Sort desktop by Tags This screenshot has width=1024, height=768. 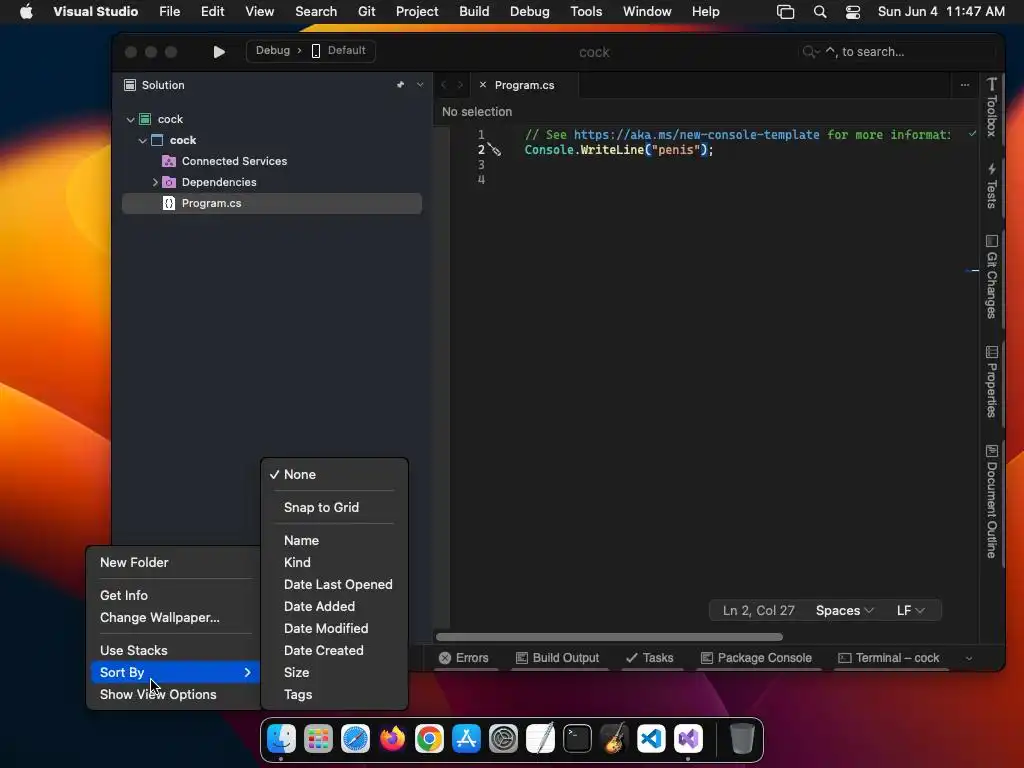coord(334,695)
